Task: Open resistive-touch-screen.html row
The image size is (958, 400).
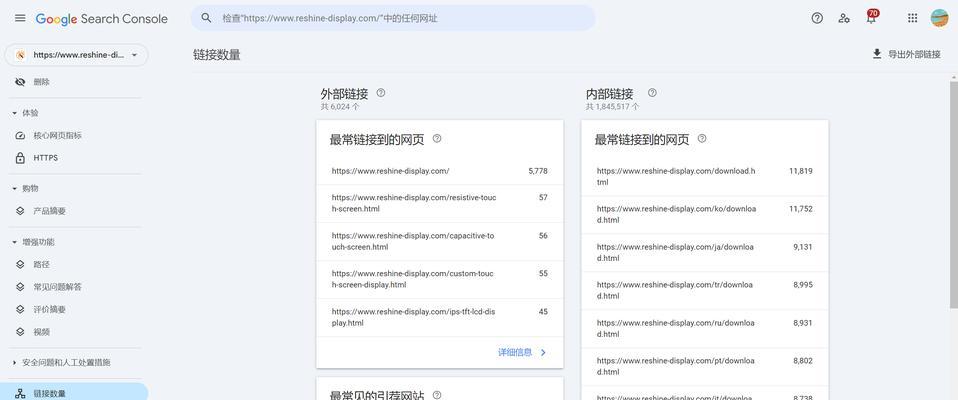Action: click(439, 203)
